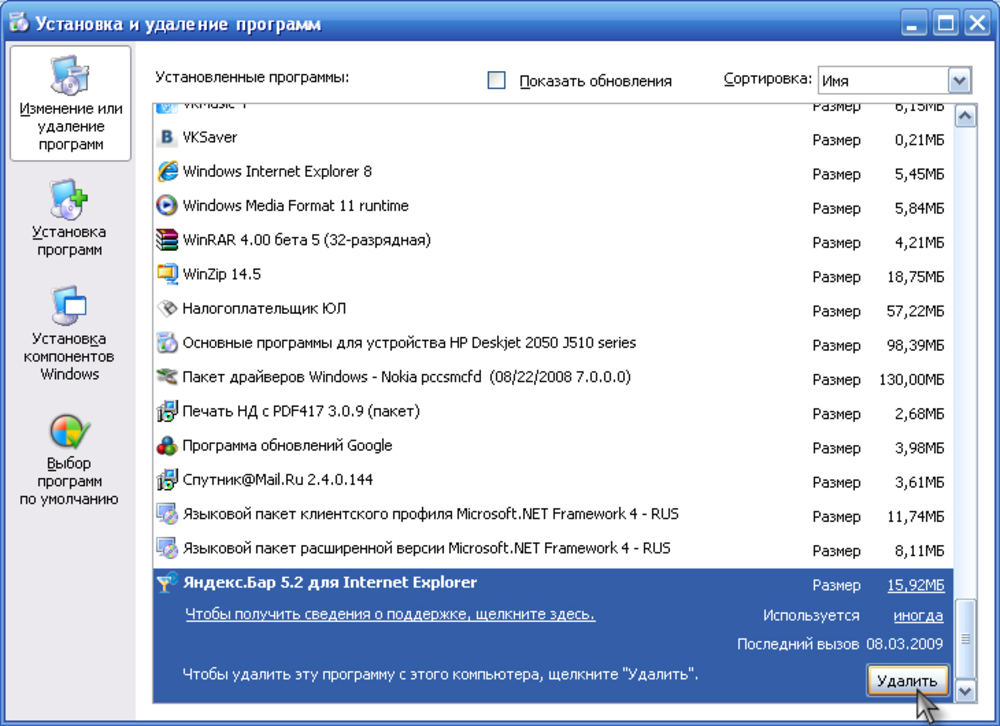Open the Яндекс.Бар support information link

coord(390,614)
